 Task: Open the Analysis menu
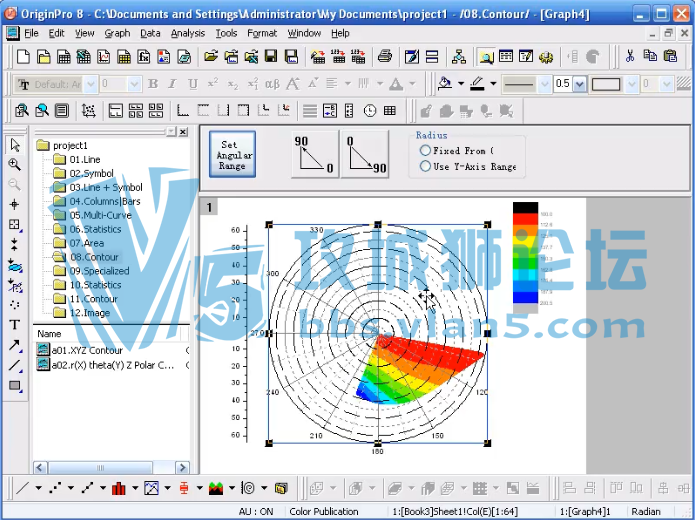(x=187, y=33)
